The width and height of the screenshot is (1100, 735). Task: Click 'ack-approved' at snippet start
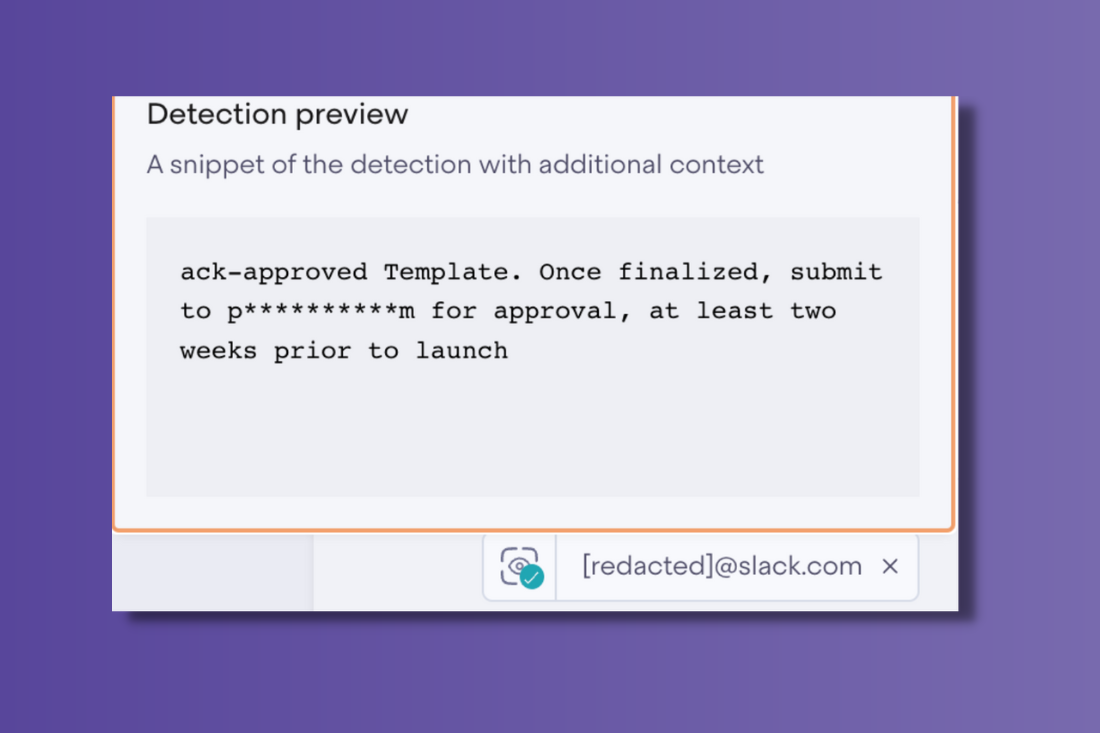pyautogui.click(x=274, y=272)
